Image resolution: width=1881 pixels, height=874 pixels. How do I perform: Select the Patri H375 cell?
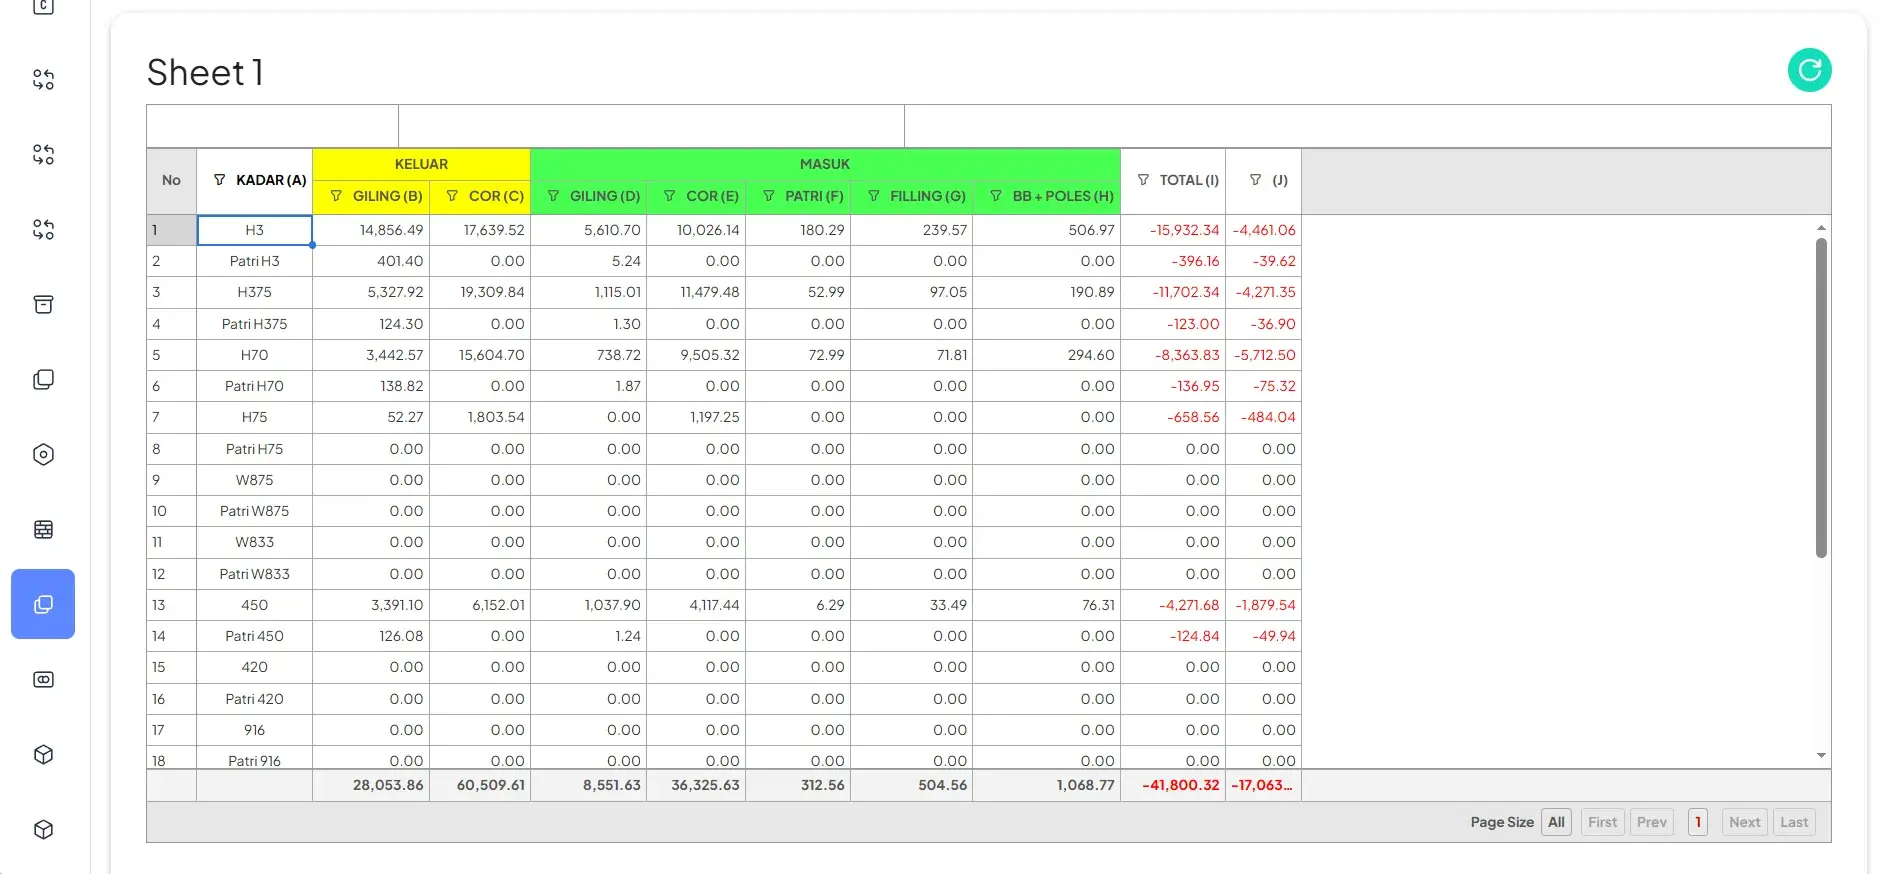(x=255, y=324)
